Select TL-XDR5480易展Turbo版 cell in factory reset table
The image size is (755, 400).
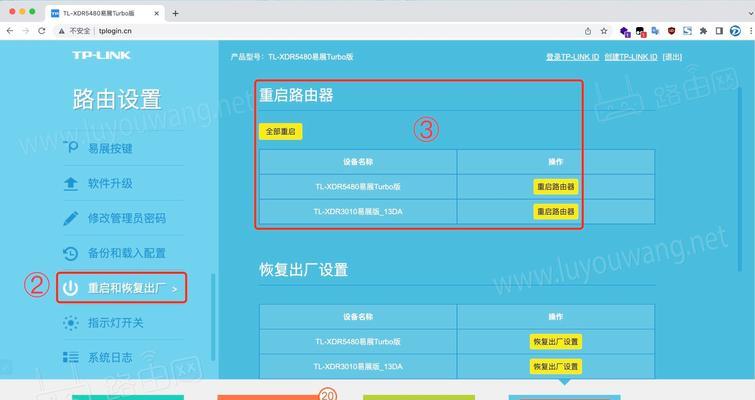(358, 342)
